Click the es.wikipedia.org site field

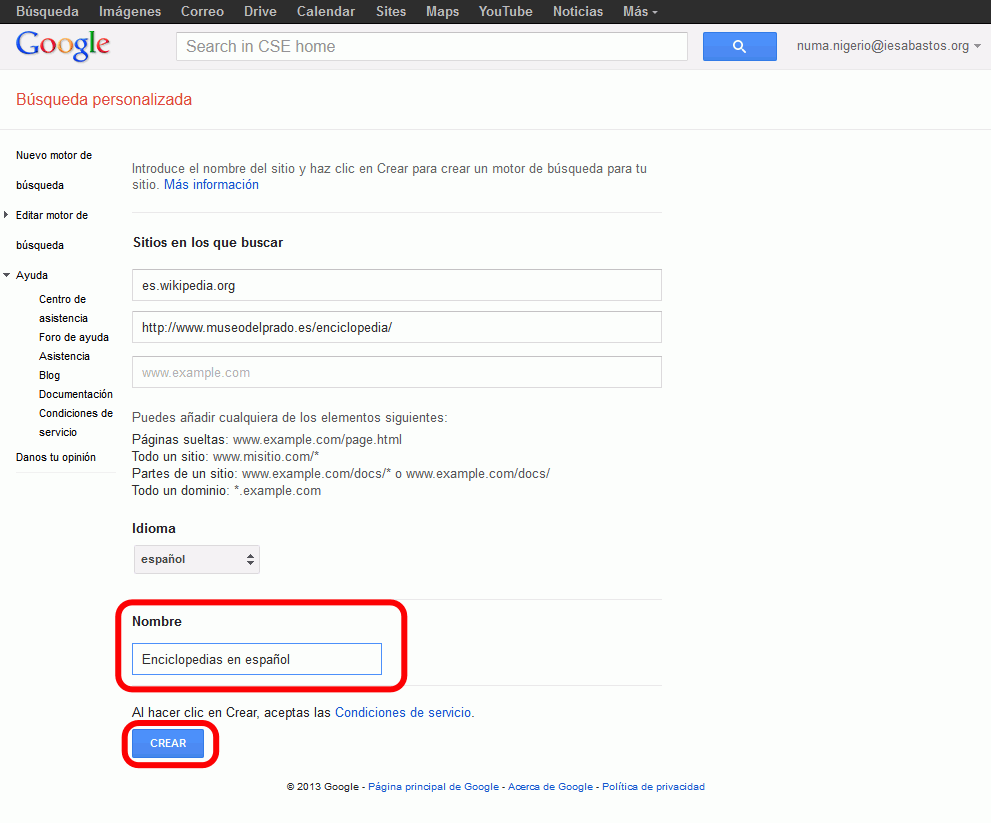click(397, 285)
